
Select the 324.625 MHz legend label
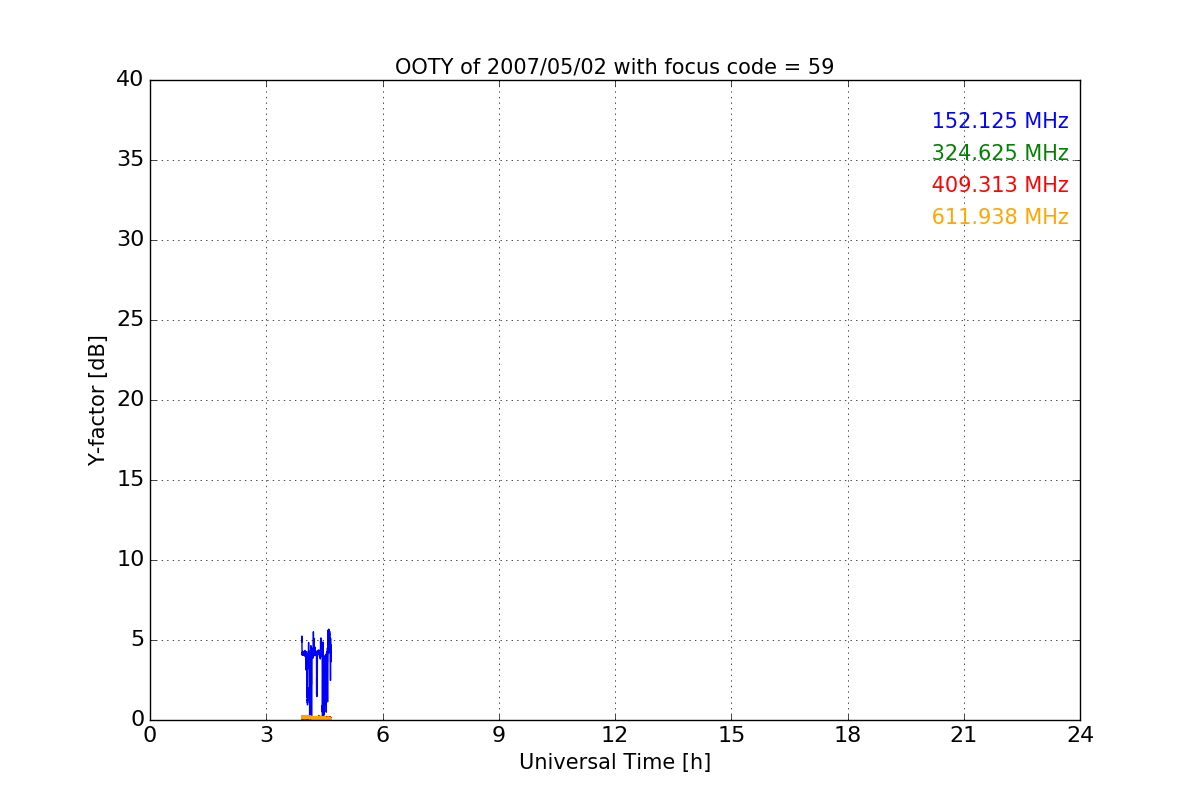(1000, 153)
